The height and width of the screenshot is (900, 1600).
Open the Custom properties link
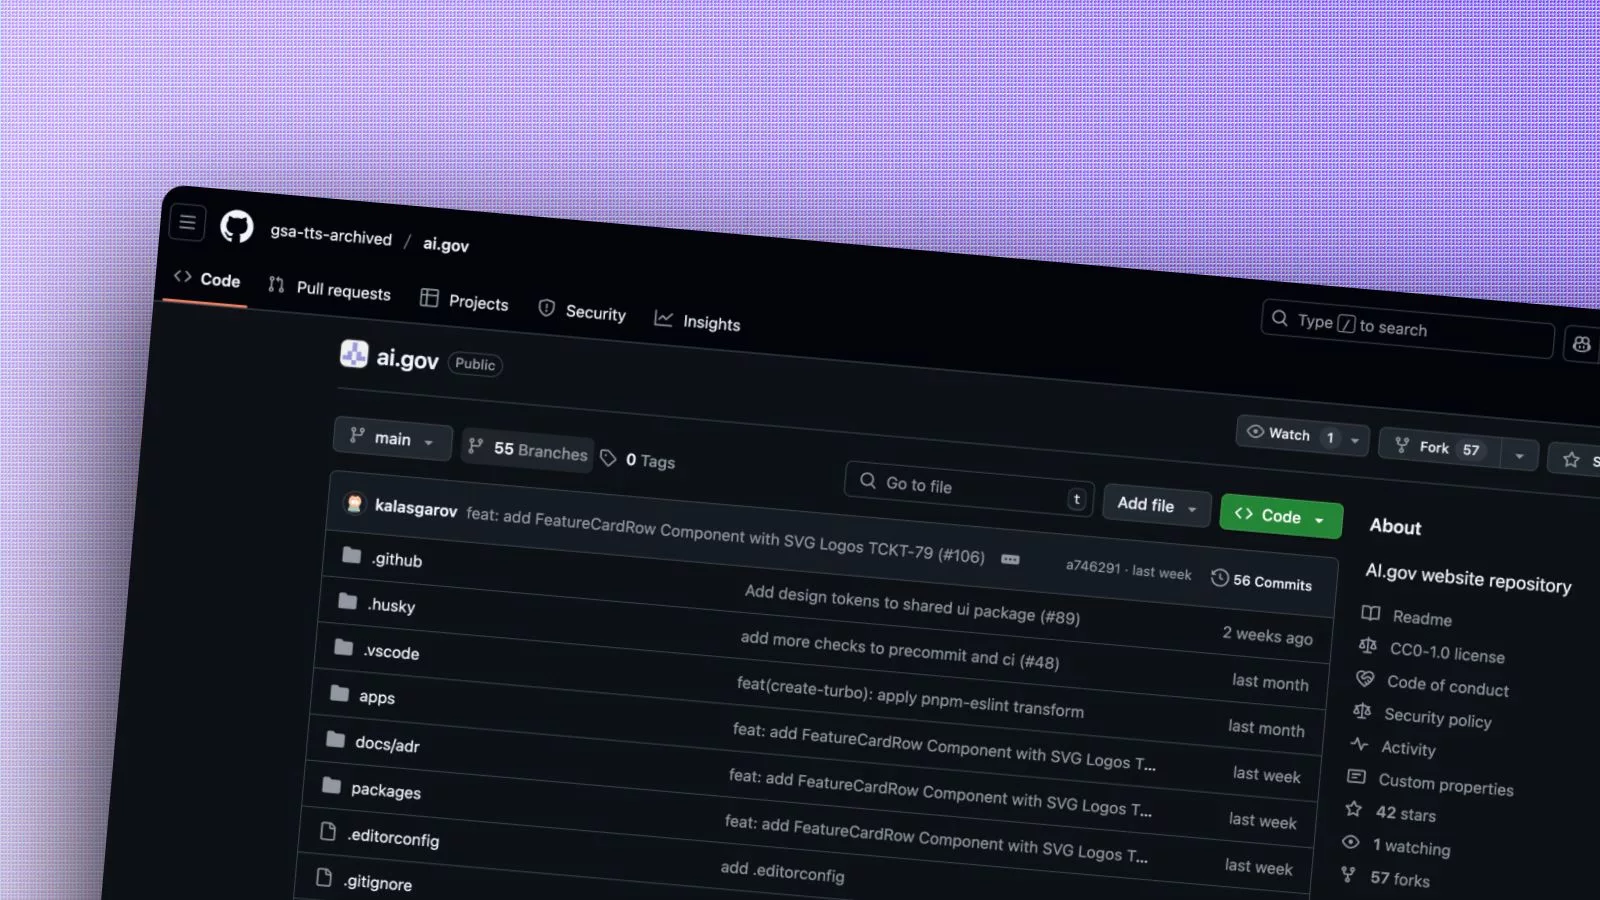pyautogui.click(x=1445, y=784)
